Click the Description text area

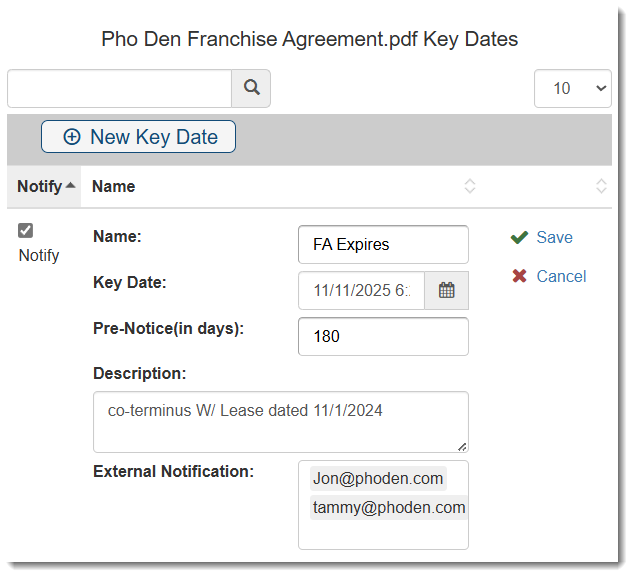coord(280,421)
